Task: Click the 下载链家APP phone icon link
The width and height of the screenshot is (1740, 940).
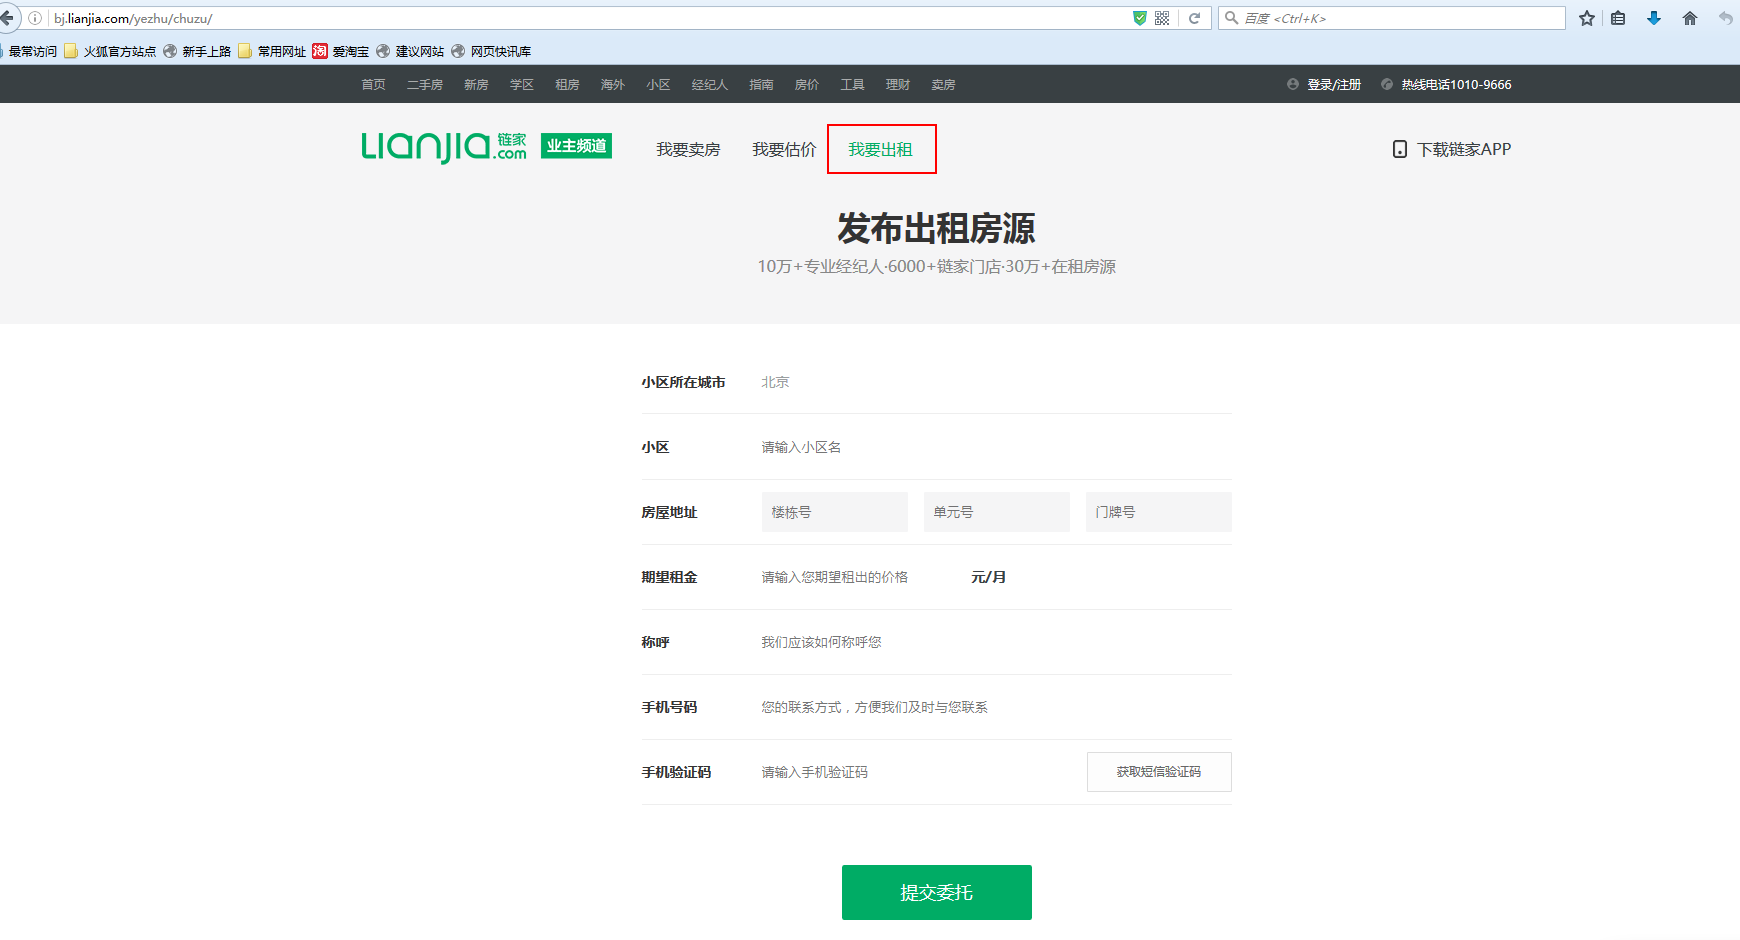Action: (1452, 149)
